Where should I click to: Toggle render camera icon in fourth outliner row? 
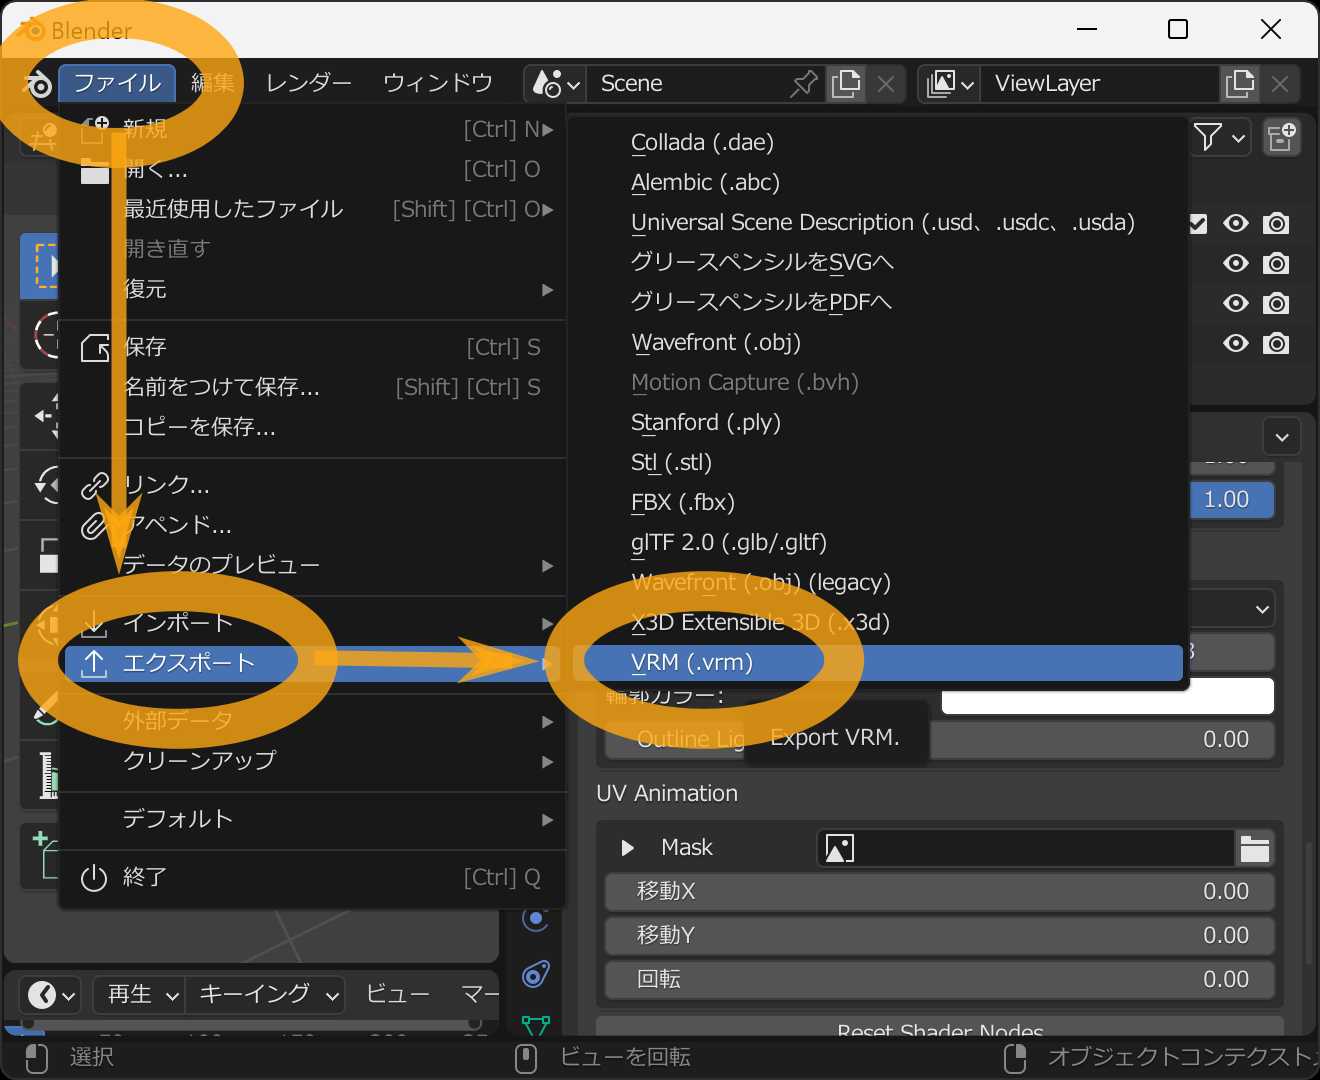(x=1276, y=343)
